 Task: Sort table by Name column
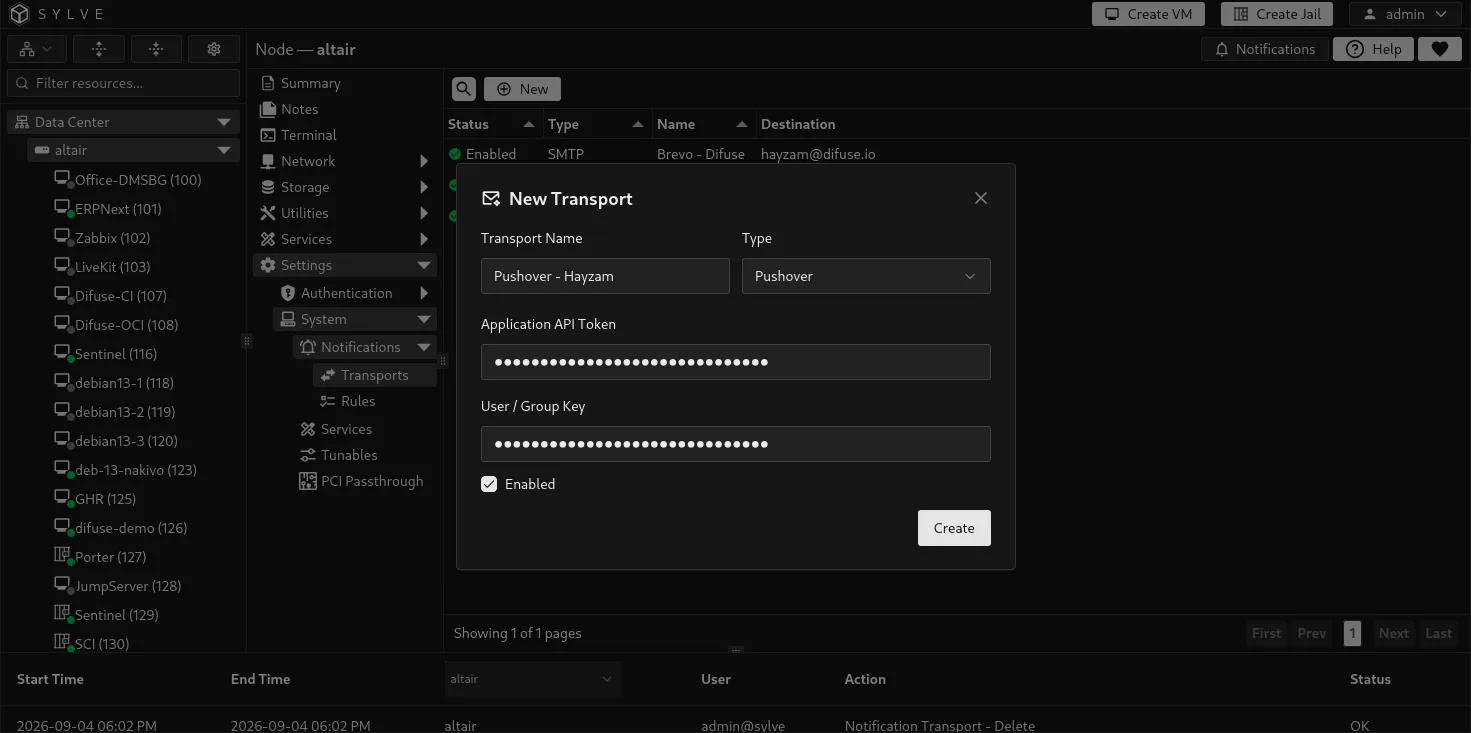click(702, 124)
